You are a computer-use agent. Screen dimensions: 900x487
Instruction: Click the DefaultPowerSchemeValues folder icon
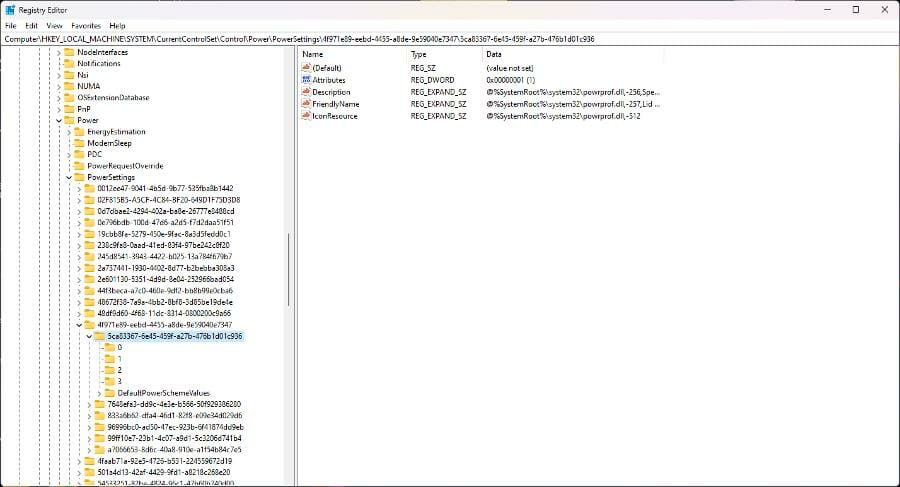pos(110,393)
